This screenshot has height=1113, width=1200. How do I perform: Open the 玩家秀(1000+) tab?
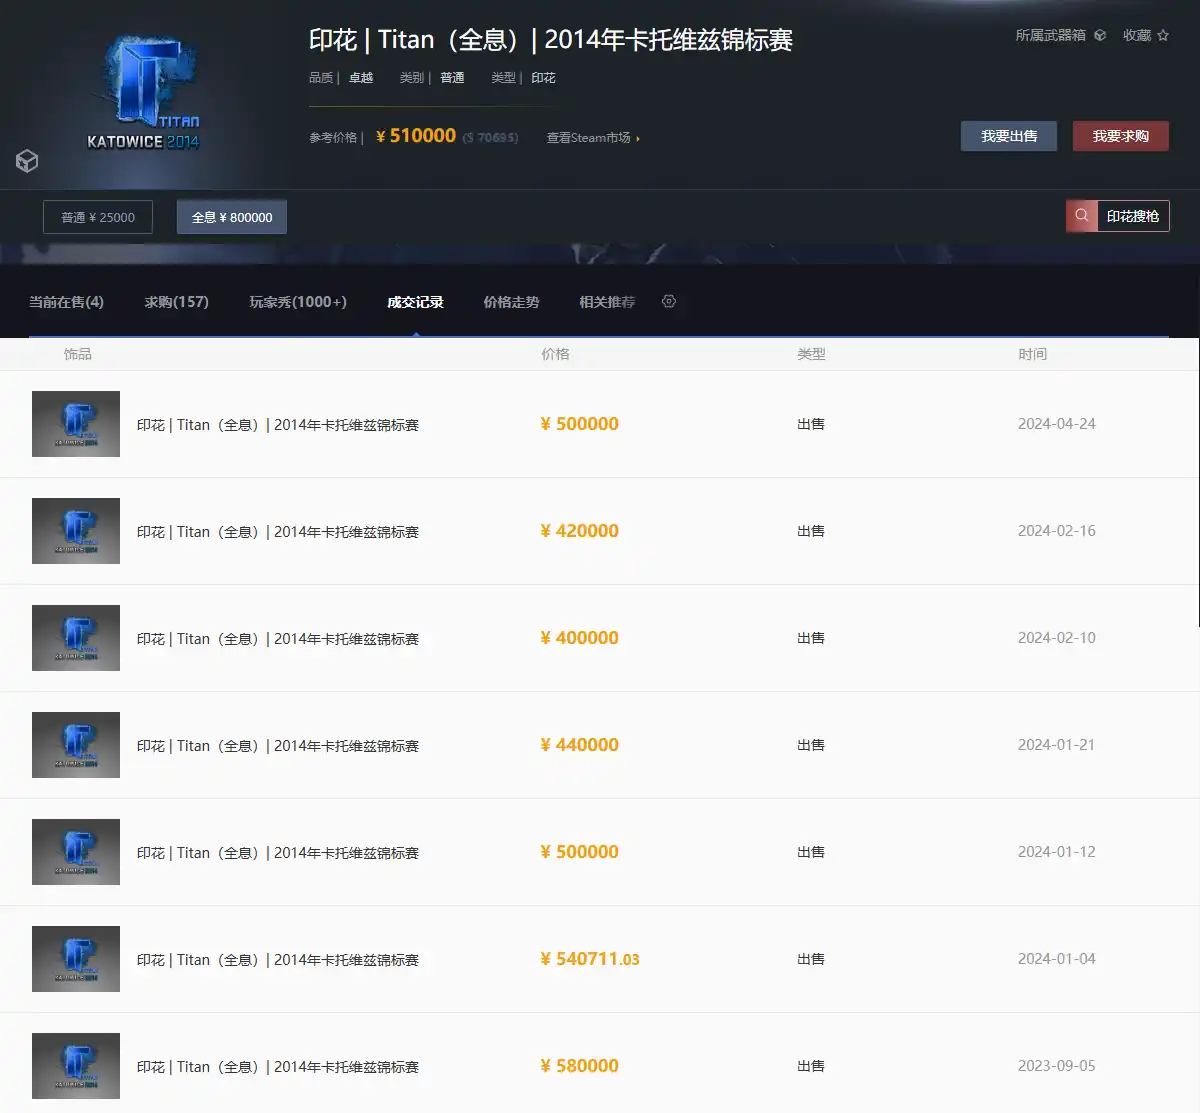[x=297, y=301]
